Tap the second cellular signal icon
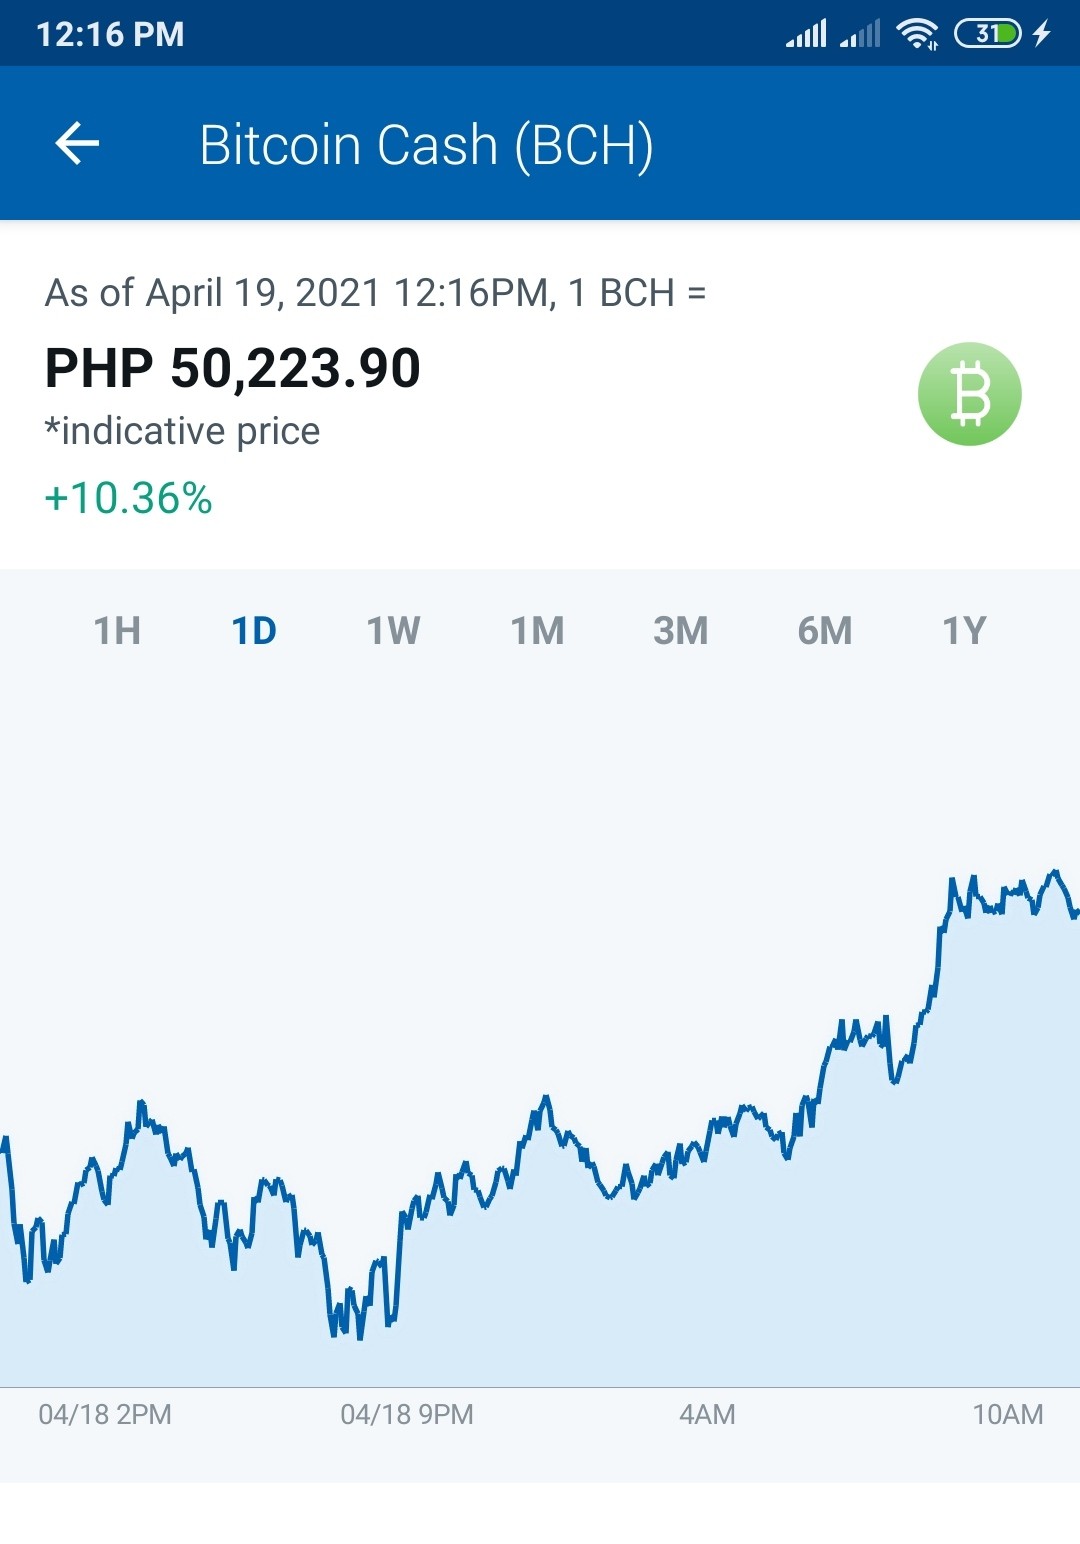 (x=860, y=34)
